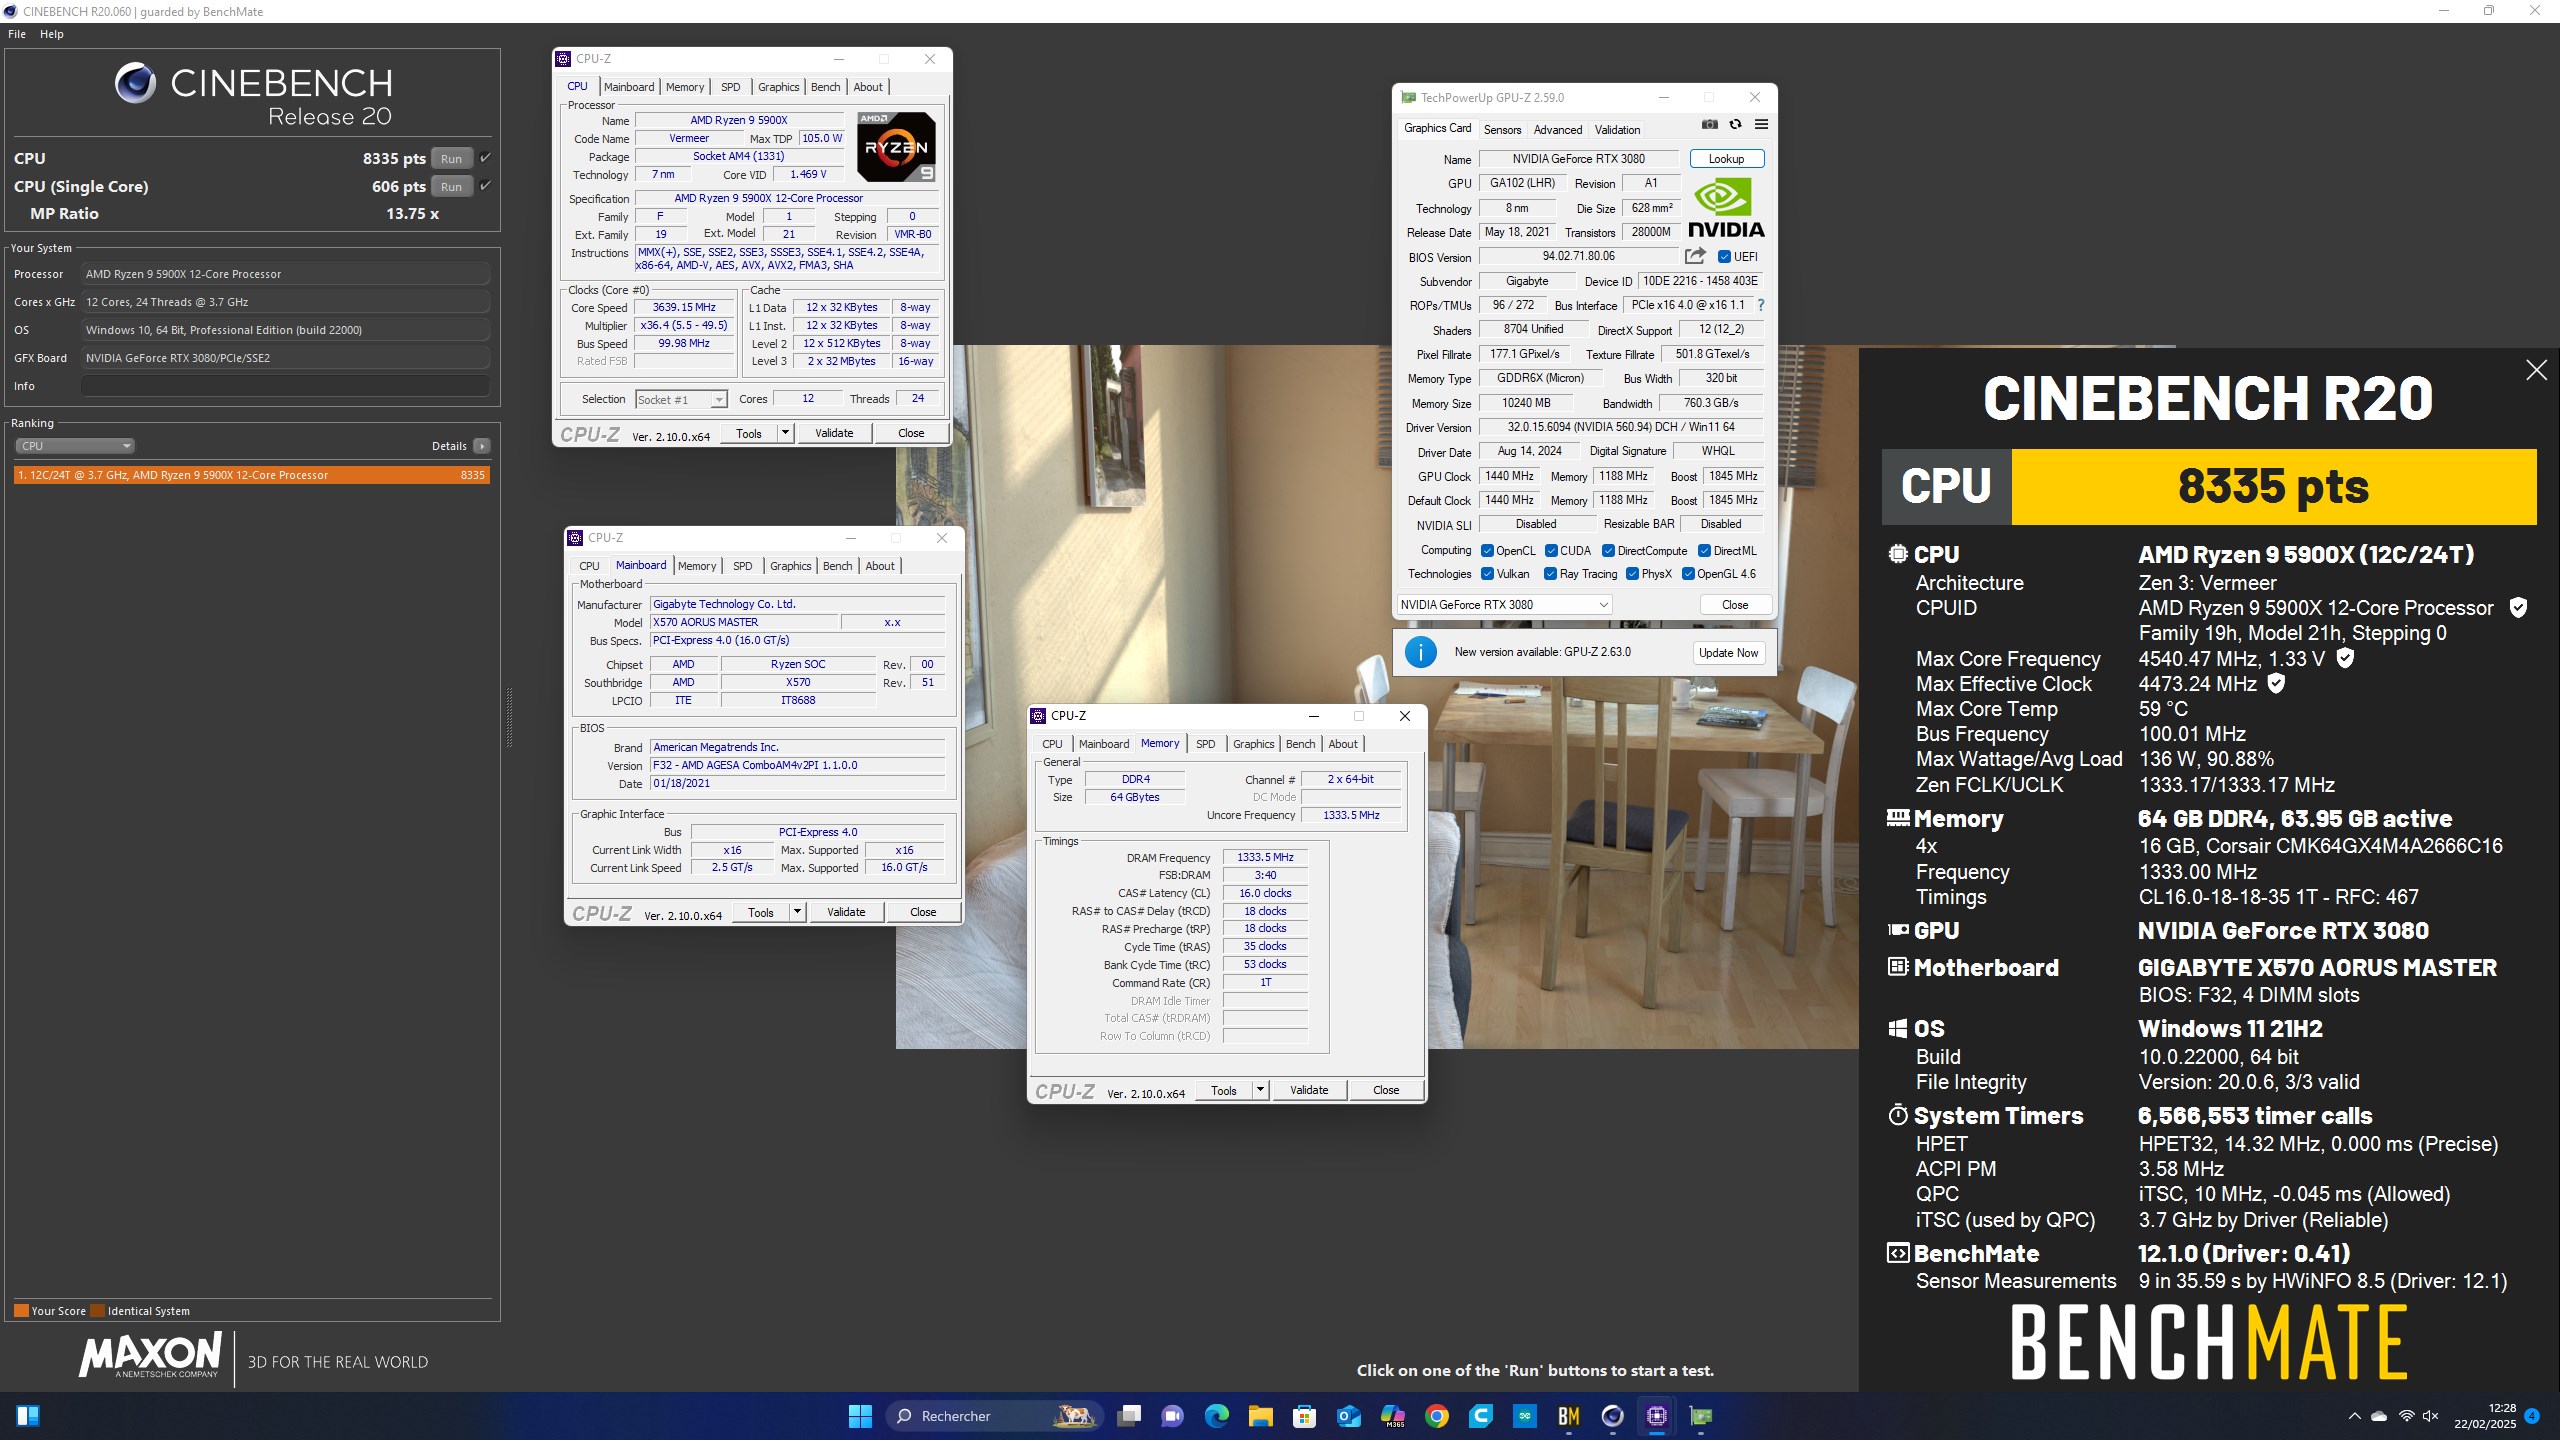Image resolution: width=2560 pixels, height=1440 pixels.
Task: Toggle DirectML checkbox in GPU-Z
Action: coord(1704,551)
